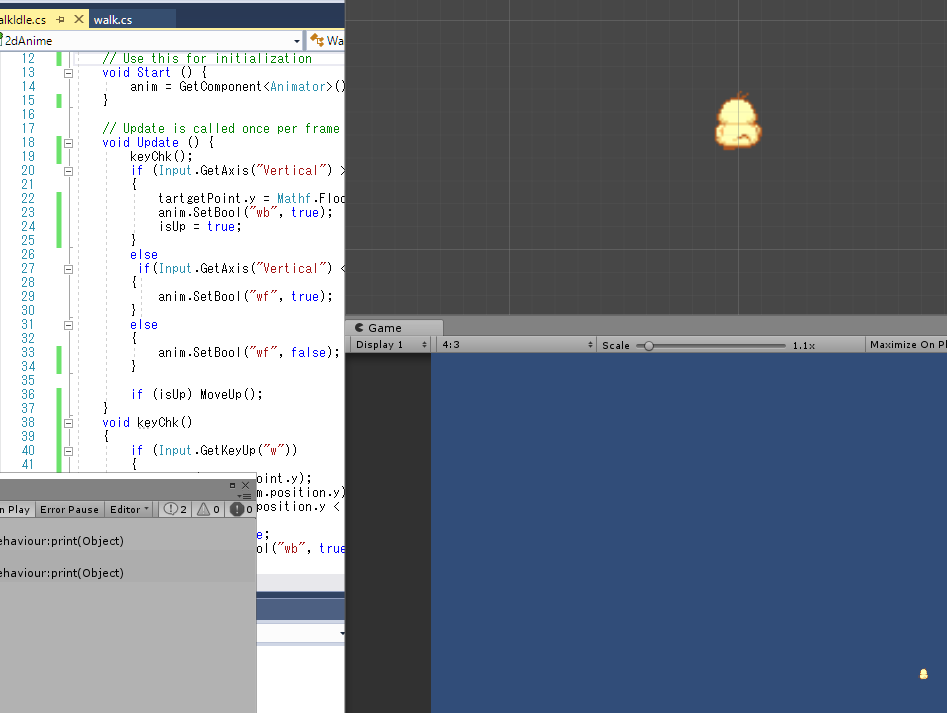The width and height of the screenshot is (947, 713).
Task: Close the floating Console window
Action: pos(245,485)
